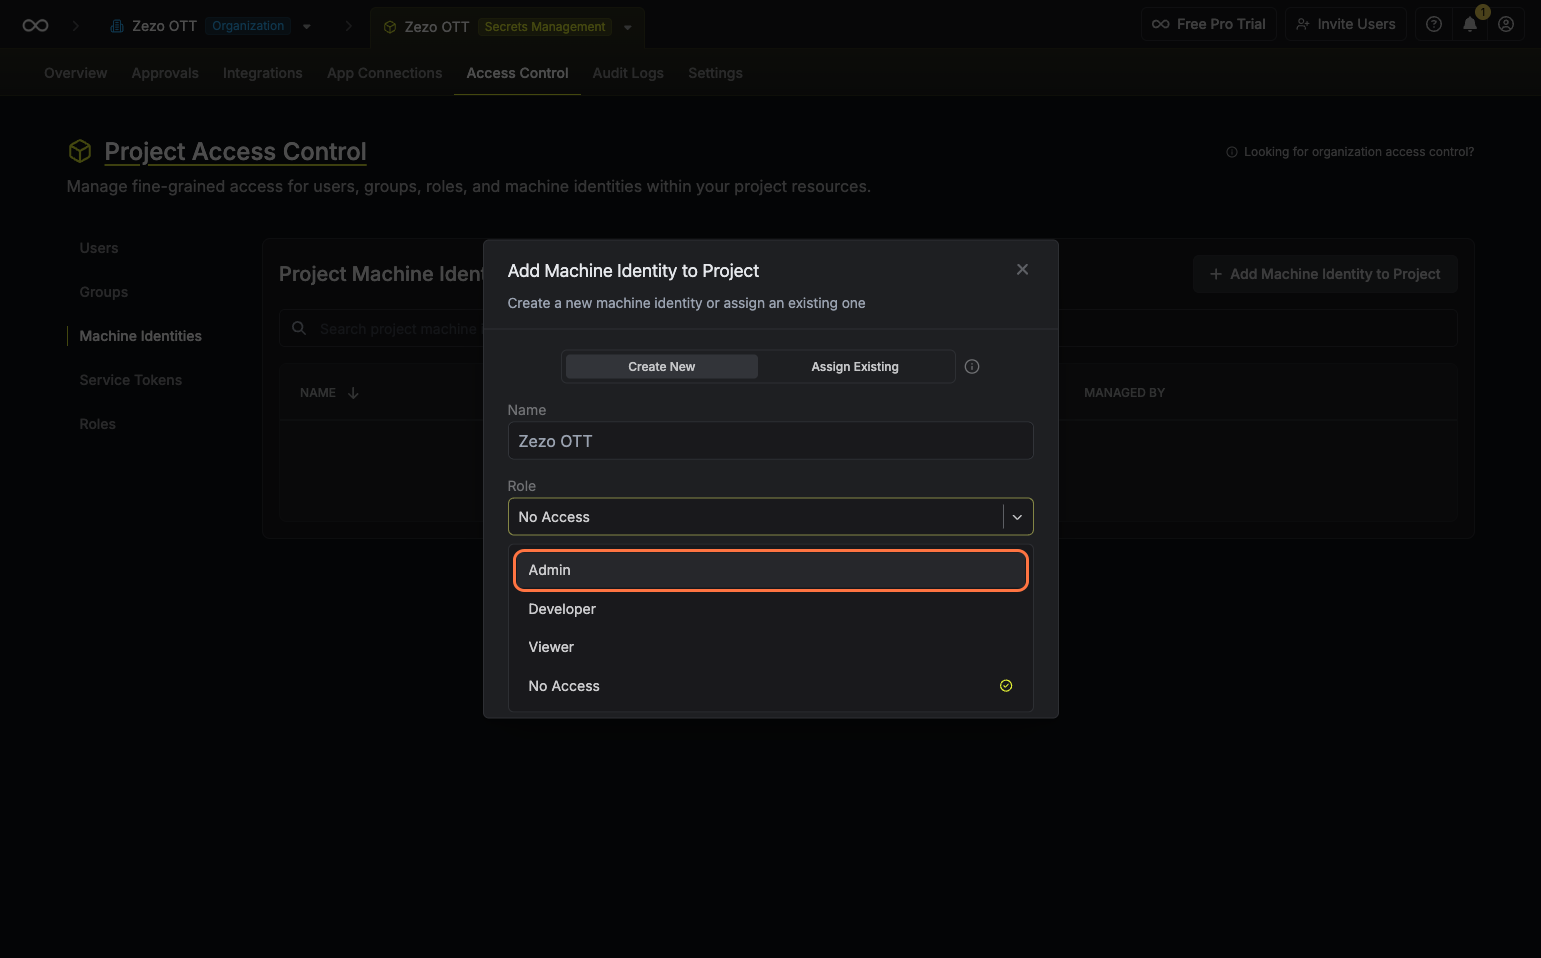This screenshot has height=958, width=1541.
Task: Click the search magnifier icon
Action: tap(299, 328)
